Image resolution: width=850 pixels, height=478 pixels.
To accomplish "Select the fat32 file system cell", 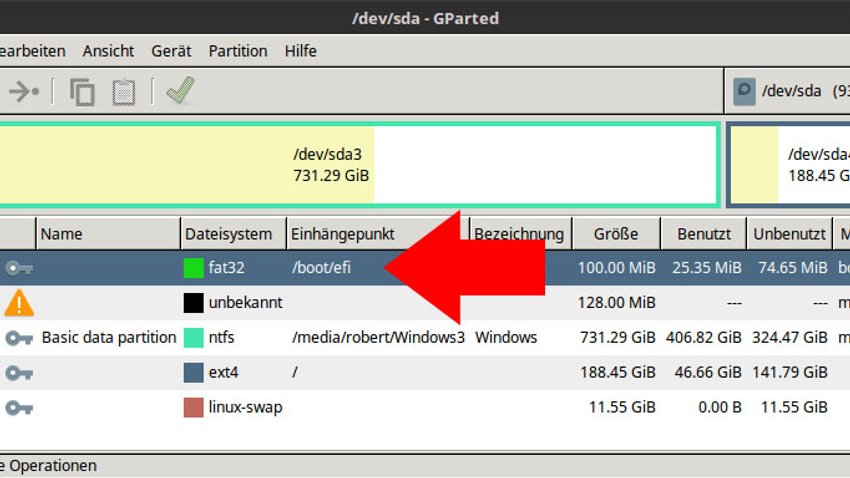I will pos(227,268).
